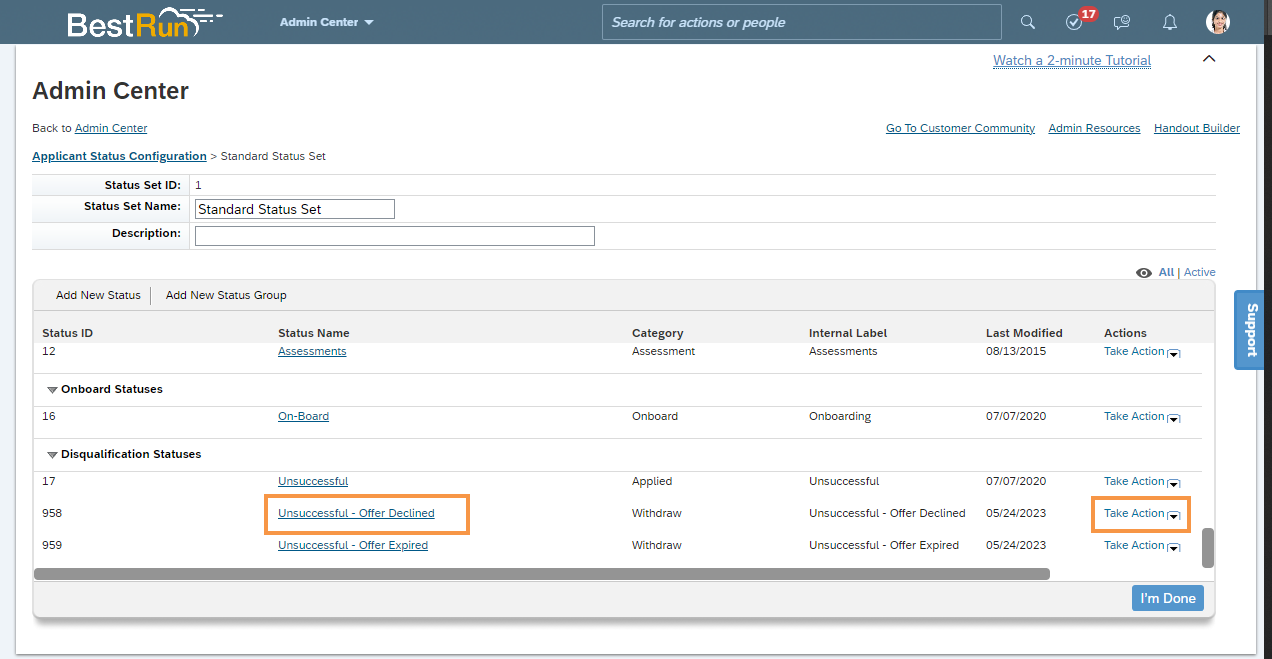Open the to-do list icon showing 17

tap(1073, 21)
